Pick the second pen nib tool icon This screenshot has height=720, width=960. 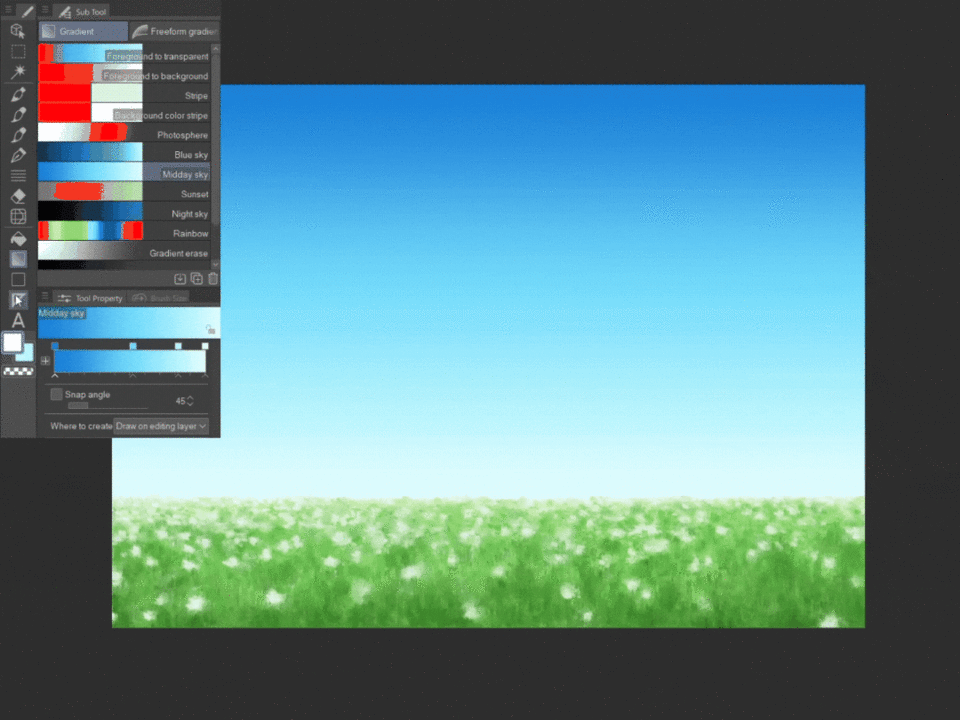(18, 114)
